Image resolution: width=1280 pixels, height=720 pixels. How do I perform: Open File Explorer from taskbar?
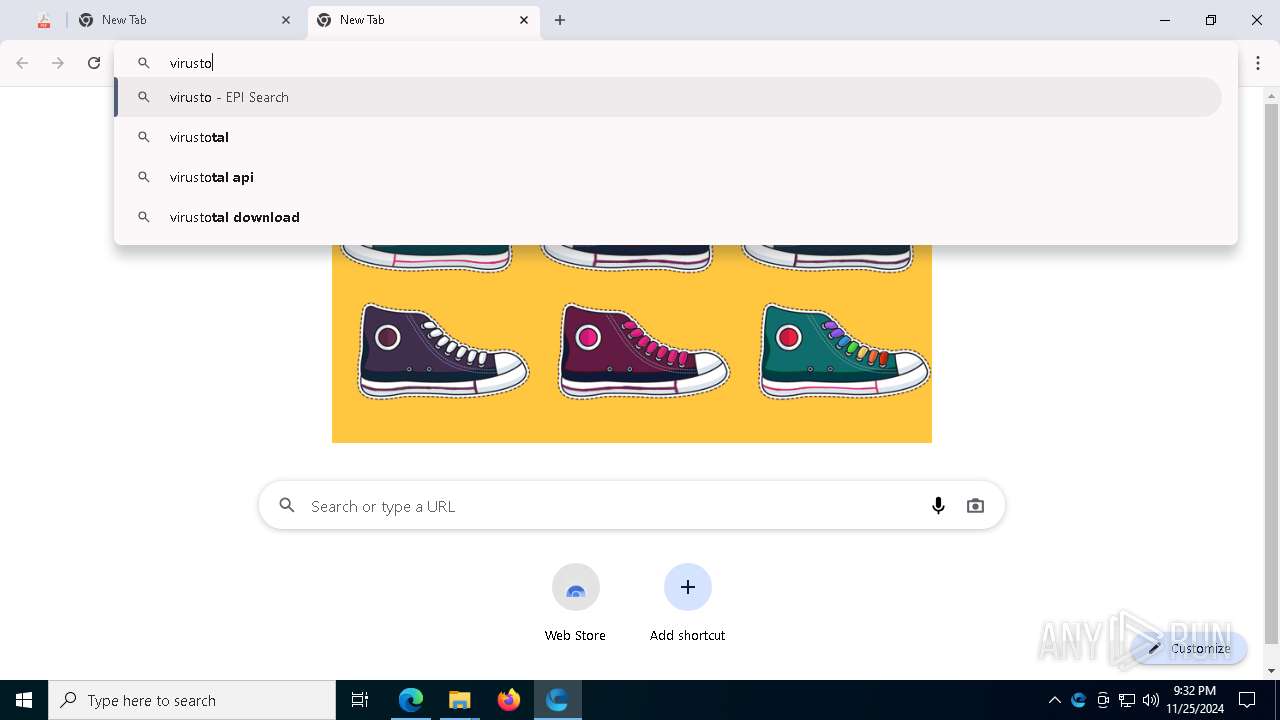click(x=460, y=700)
